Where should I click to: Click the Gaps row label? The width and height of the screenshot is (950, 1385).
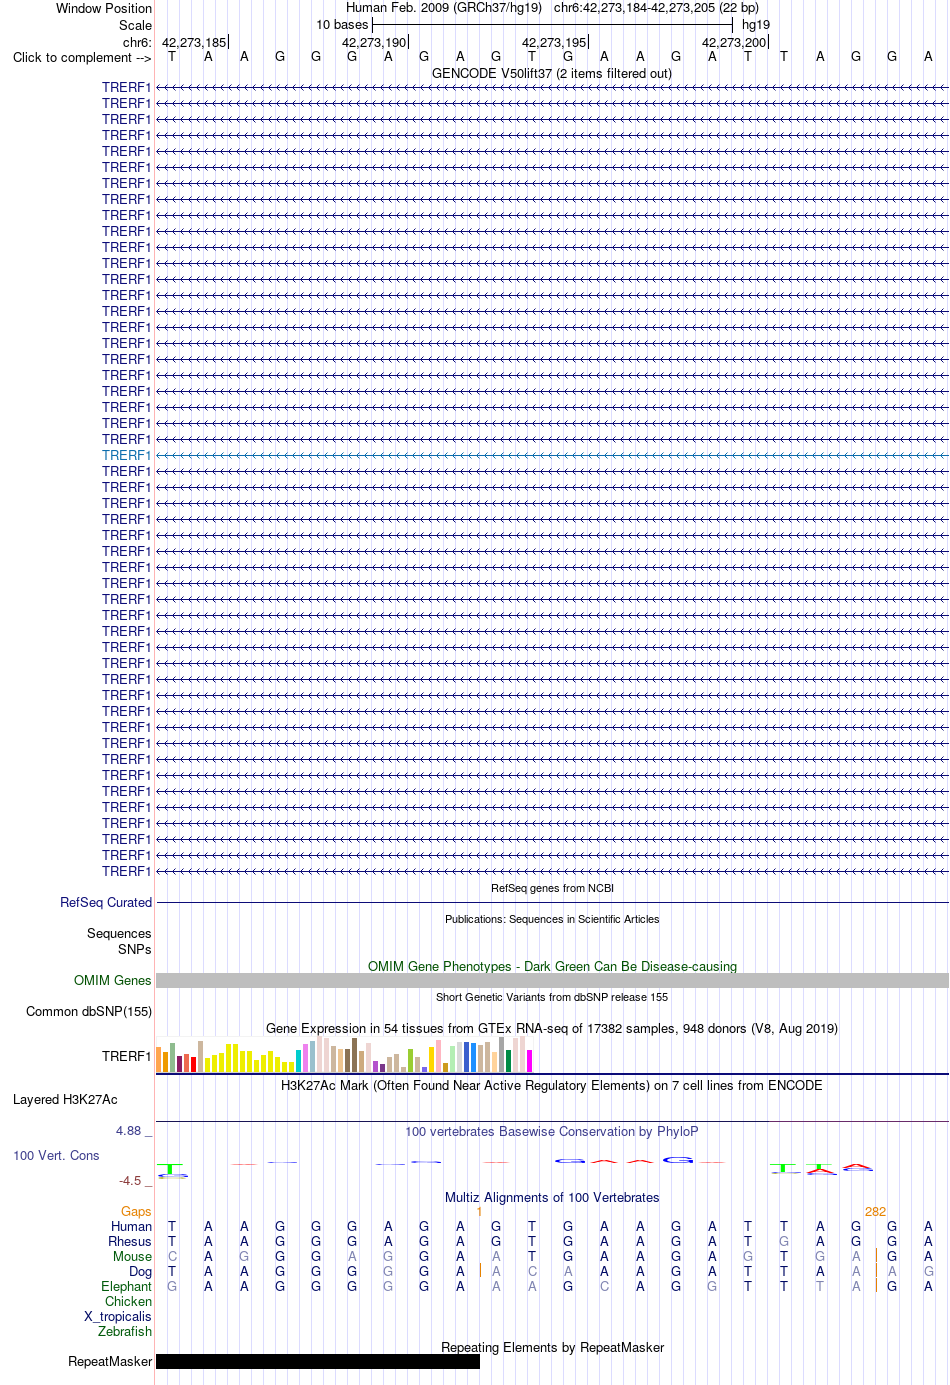point(136,1211)
